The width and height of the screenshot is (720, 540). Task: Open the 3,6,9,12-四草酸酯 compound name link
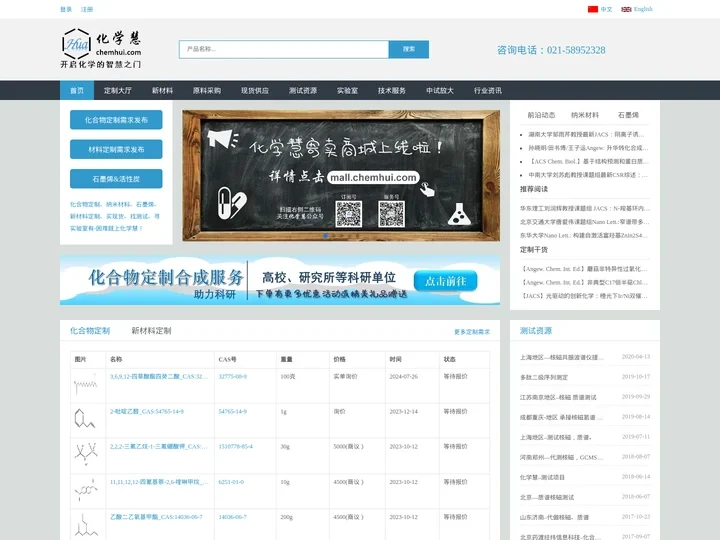tap(159, 377)
